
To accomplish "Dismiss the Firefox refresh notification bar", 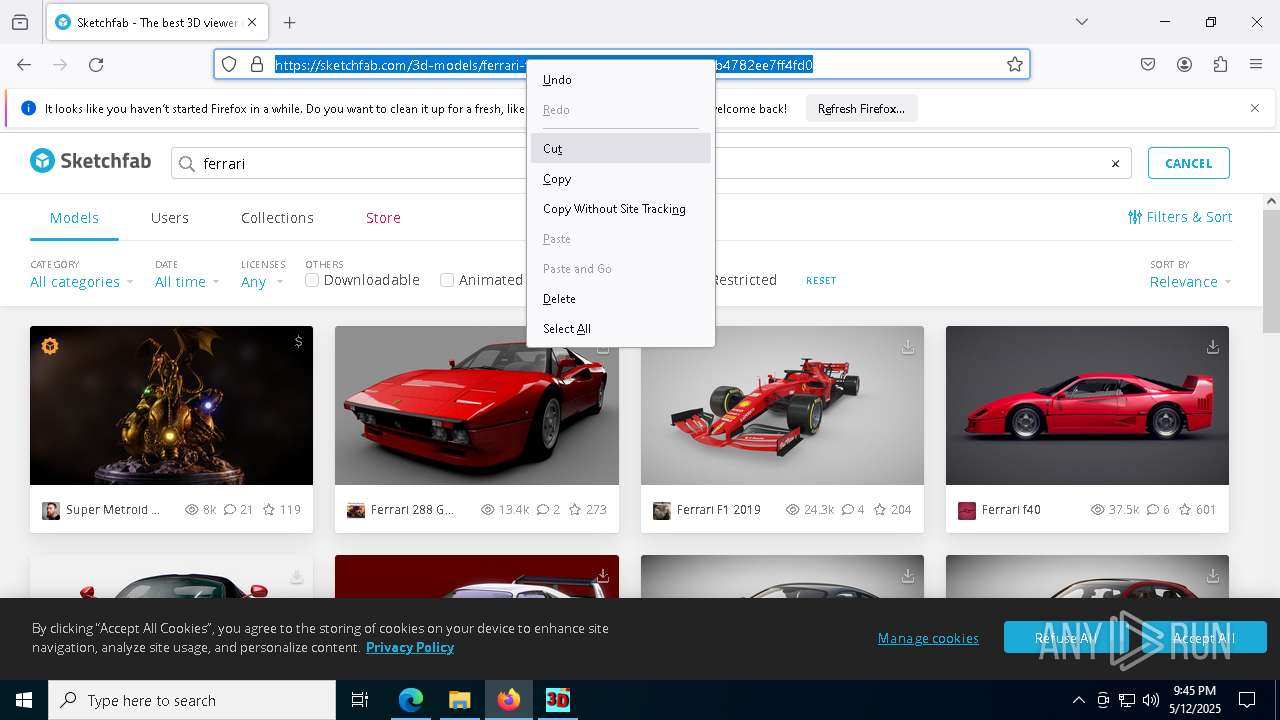I will [1255, 108].
